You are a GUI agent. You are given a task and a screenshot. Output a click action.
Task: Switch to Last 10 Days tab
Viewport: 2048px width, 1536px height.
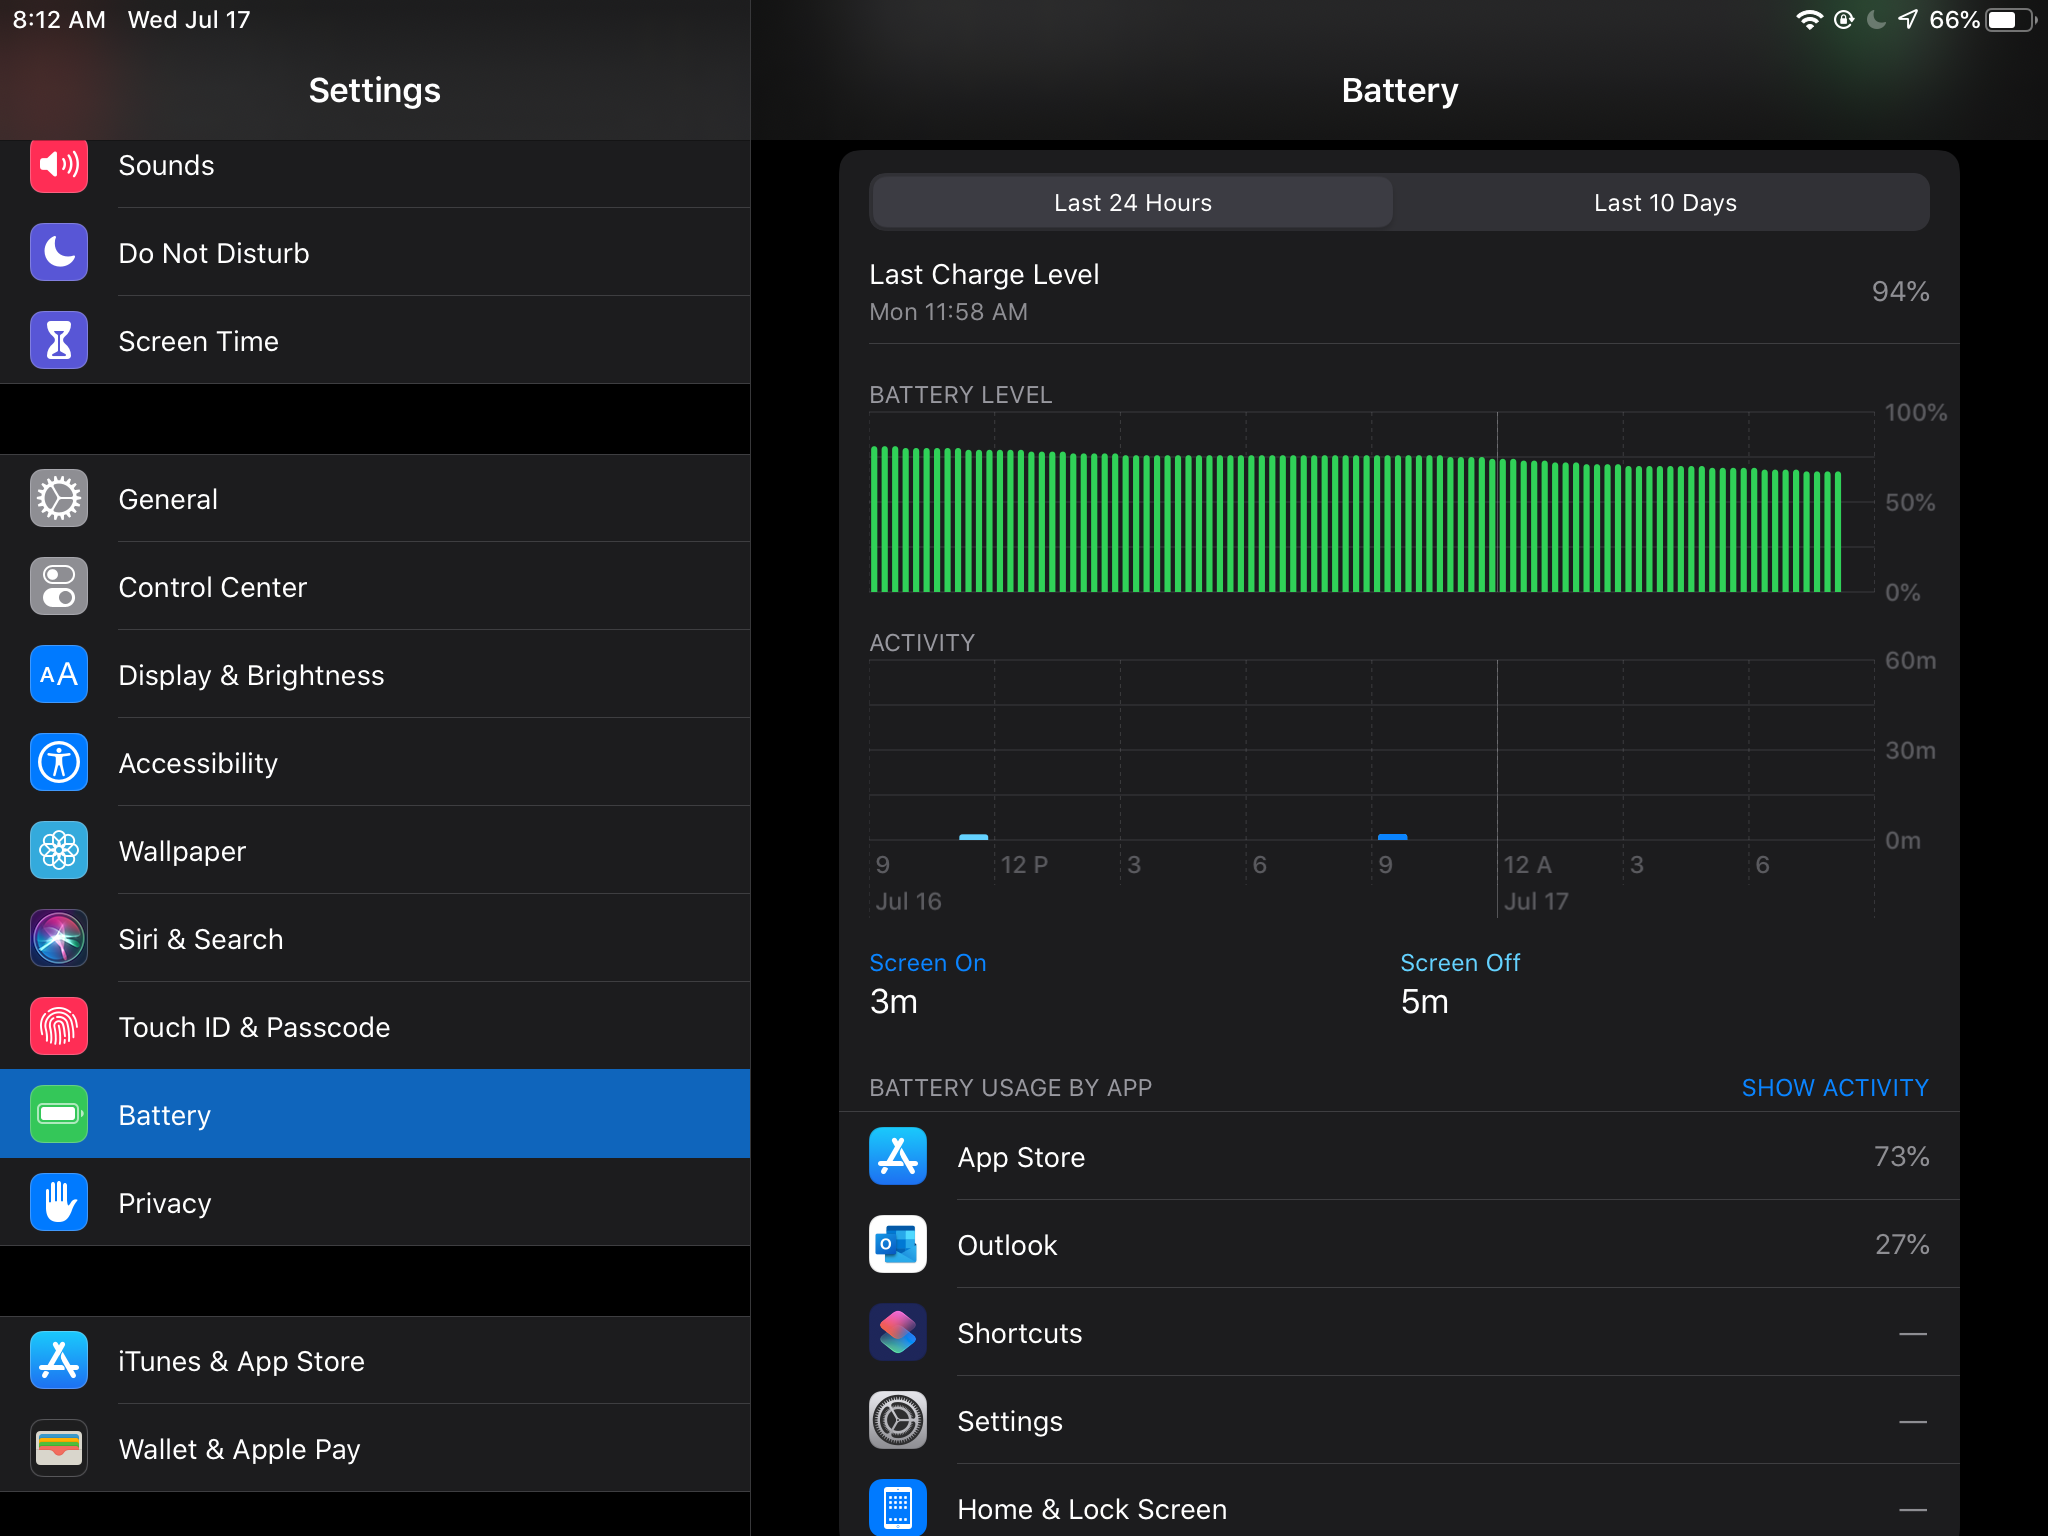pos(1664,203)
